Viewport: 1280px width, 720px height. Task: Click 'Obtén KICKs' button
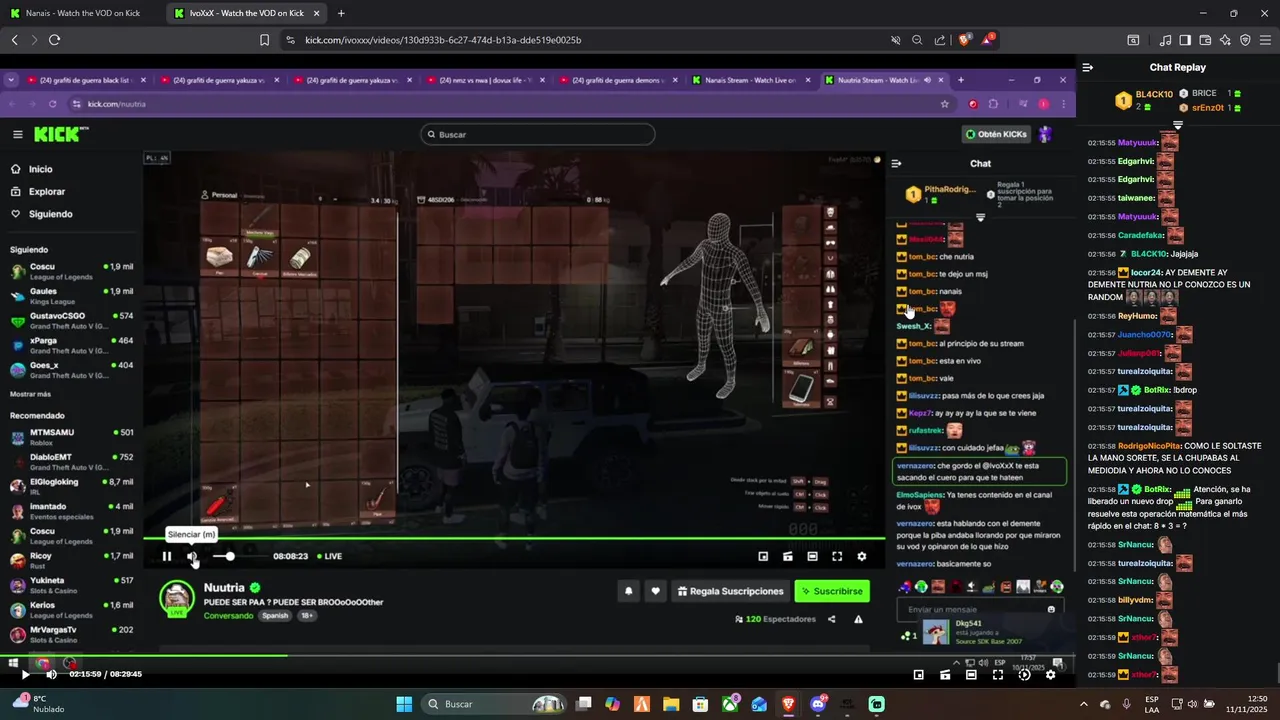point(996,134)
